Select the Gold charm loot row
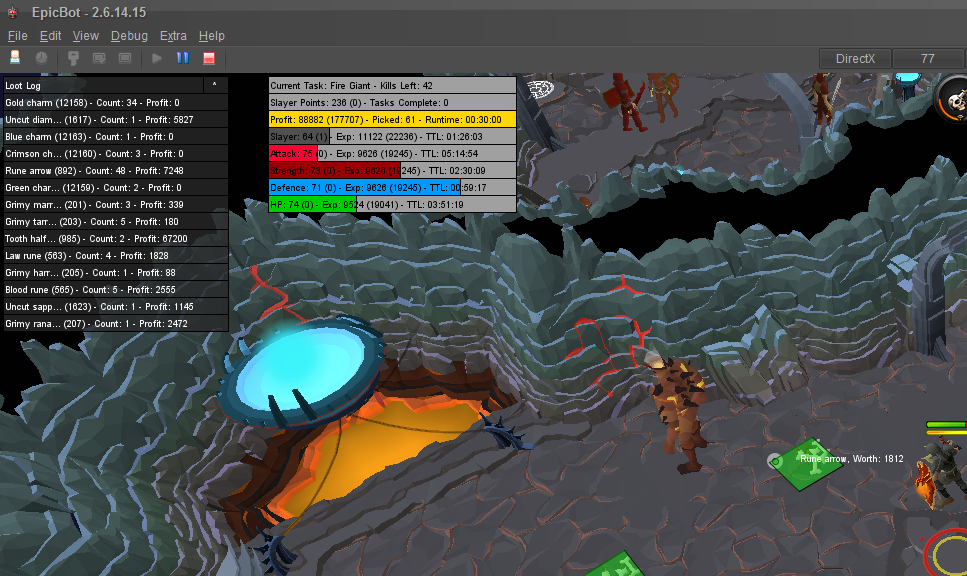The width and height of the screenshot is (967, 576). (x=116, y=102)
